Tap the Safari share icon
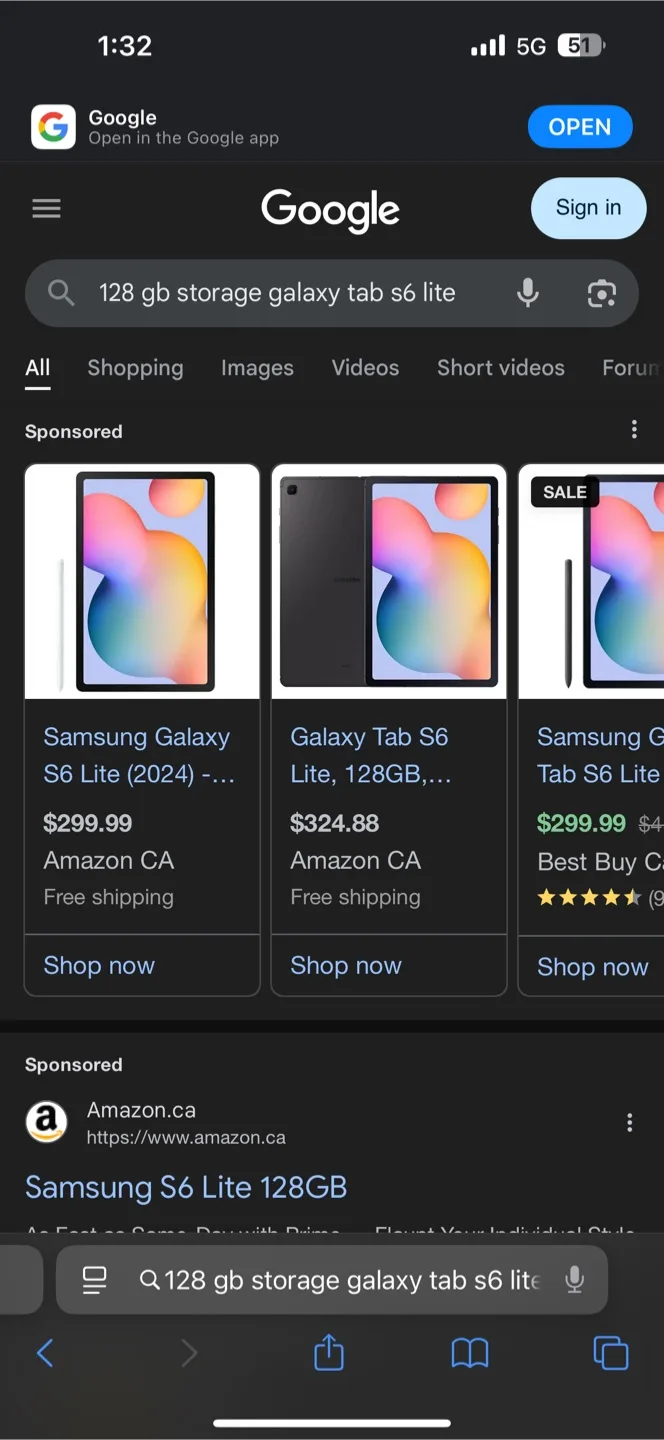Image resolution: width=664 pixels, height=1440 pixels. coord(328,1353)
